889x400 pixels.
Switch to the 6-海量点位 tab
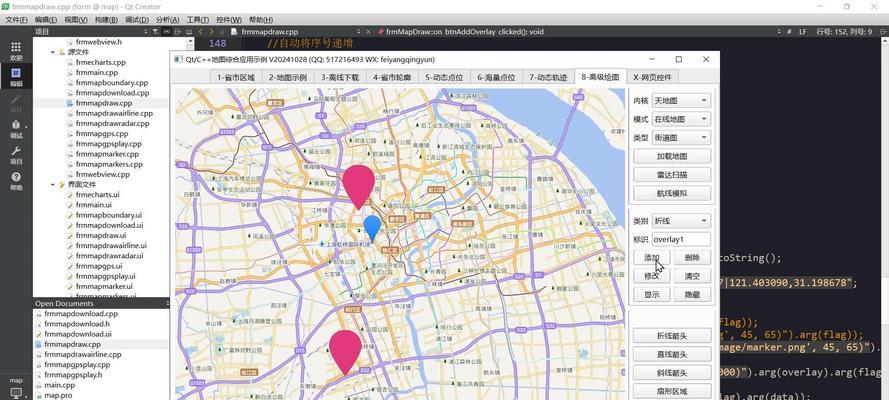pos(496,78)
